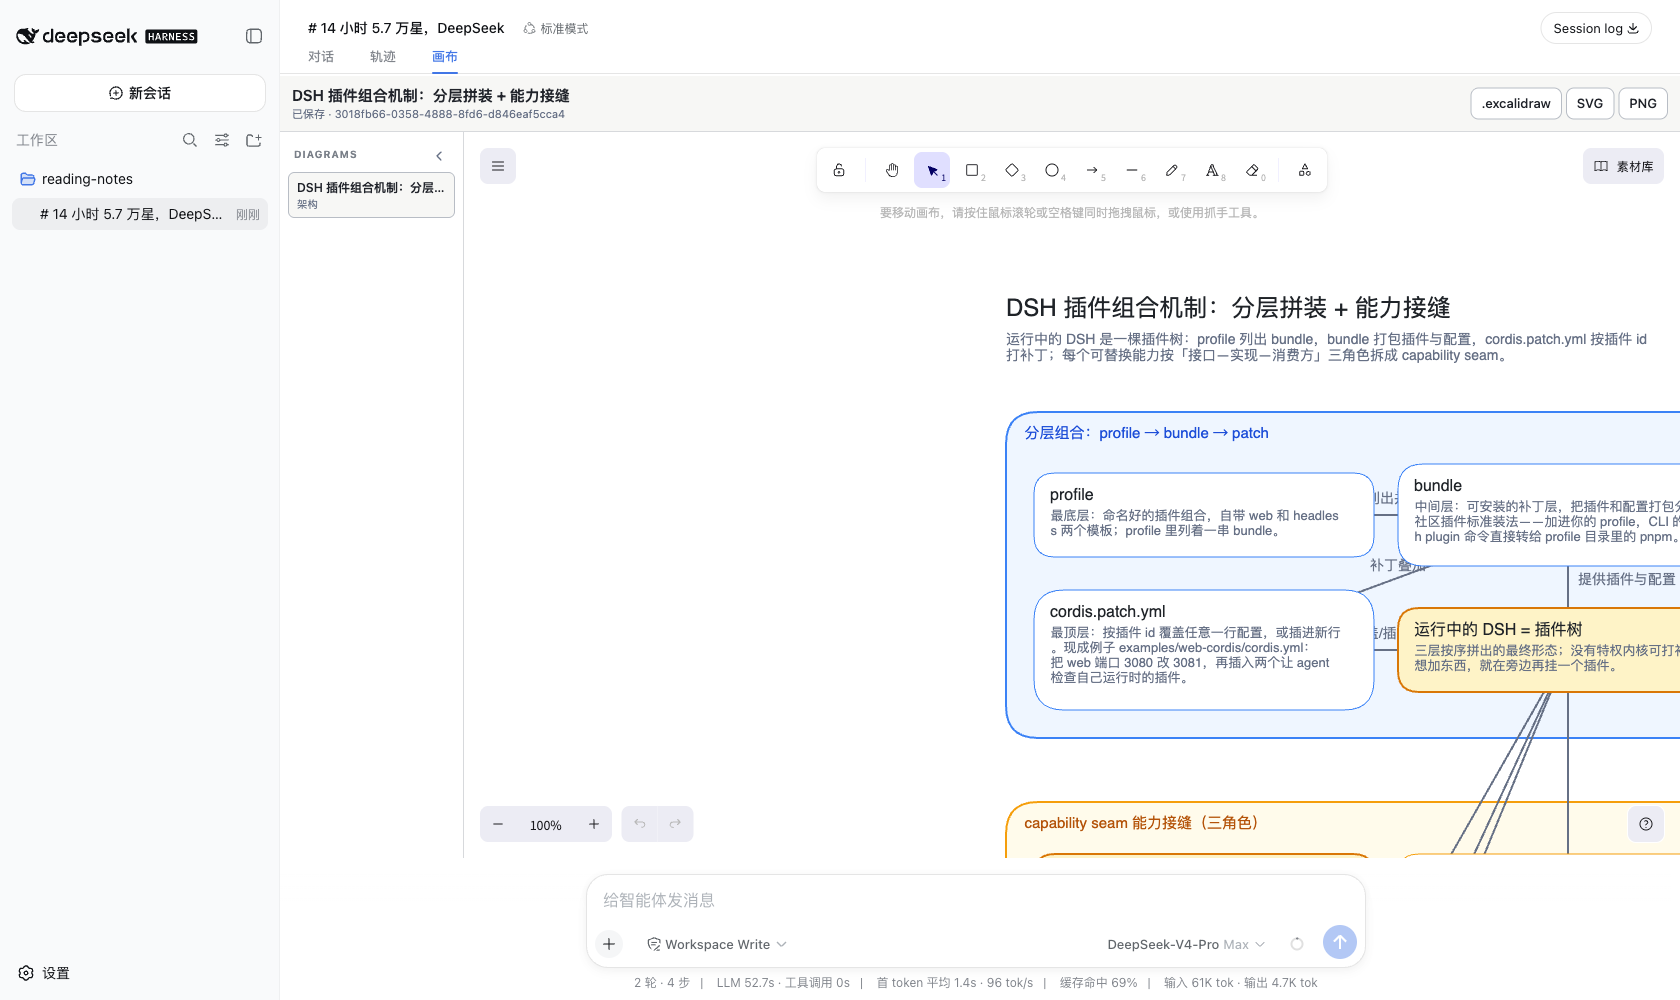Open more shapes tools icon
Screen dimensions: 1680x1000
pos(1305,170)
